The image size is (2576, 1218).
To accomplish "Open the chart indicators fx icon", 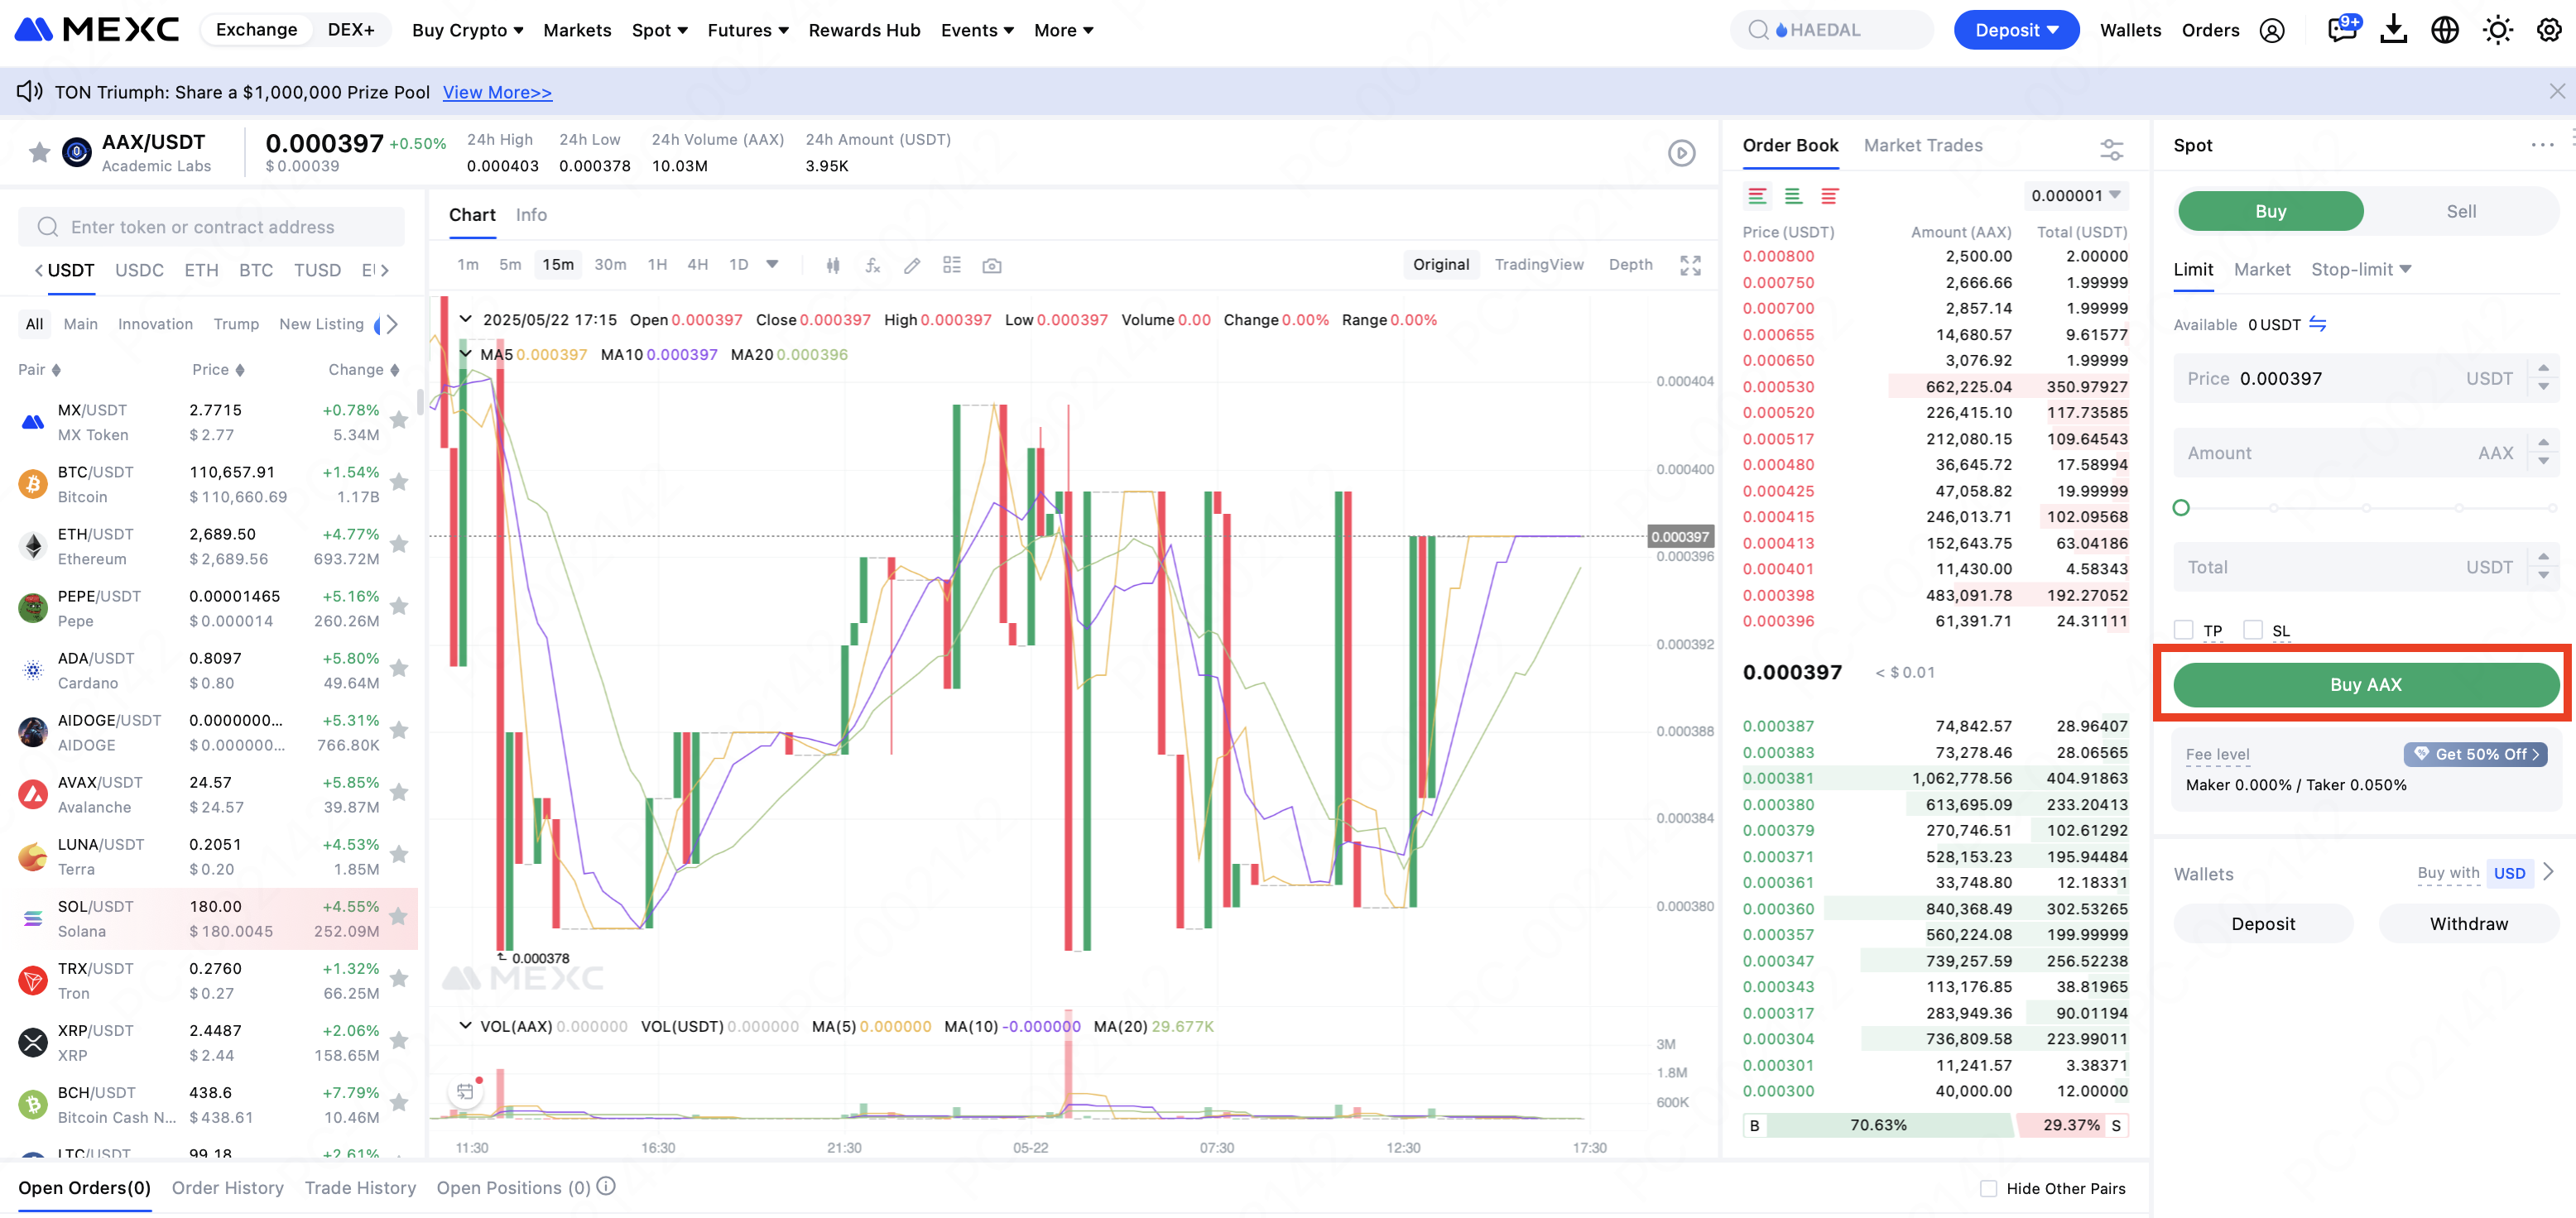I will pyautogui.click(x=872, y=265).
